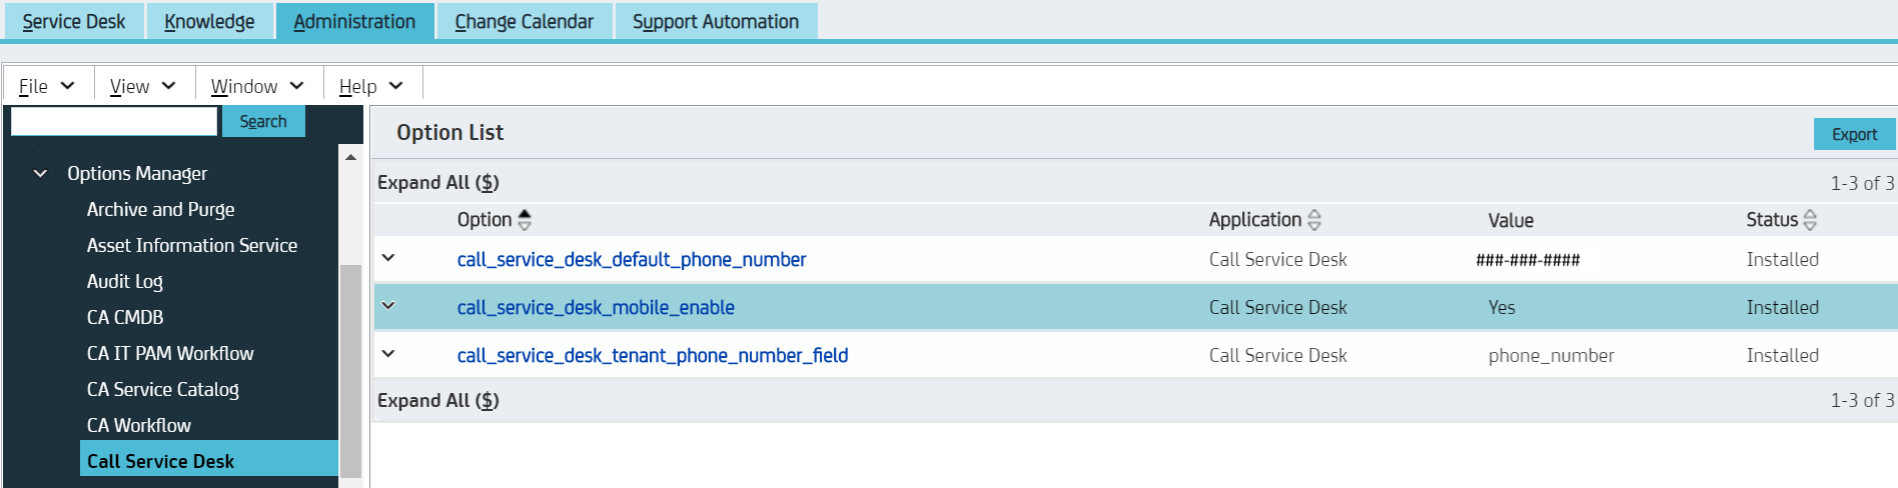Click the Search button in sidebar

[263, 121]
